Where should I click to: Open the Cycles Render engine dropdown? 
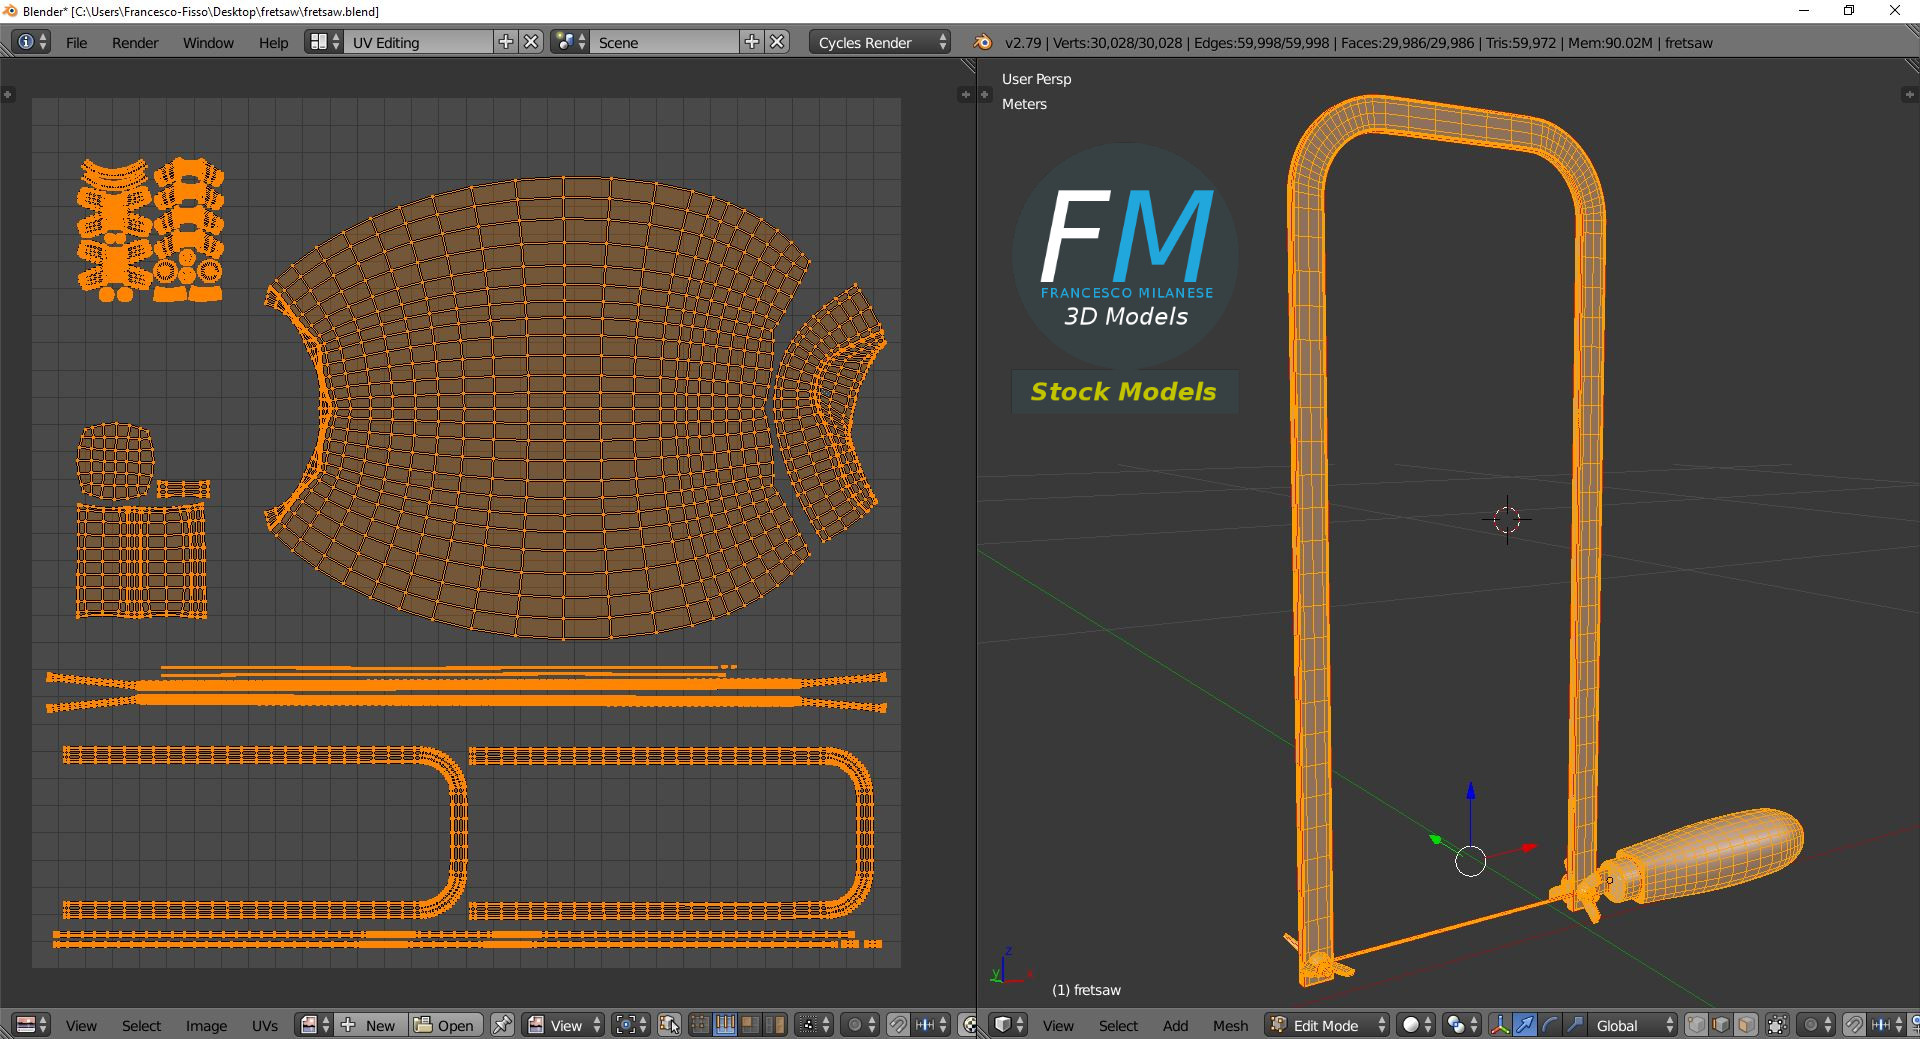tap(882, 42)
